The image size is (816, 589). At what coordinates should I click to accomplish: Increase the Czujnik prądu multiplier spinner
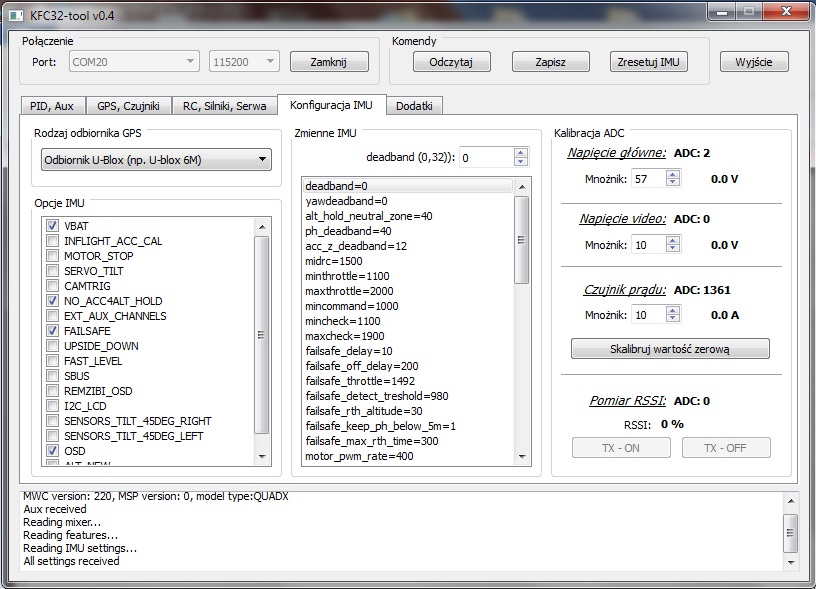(x=673, y=310)
